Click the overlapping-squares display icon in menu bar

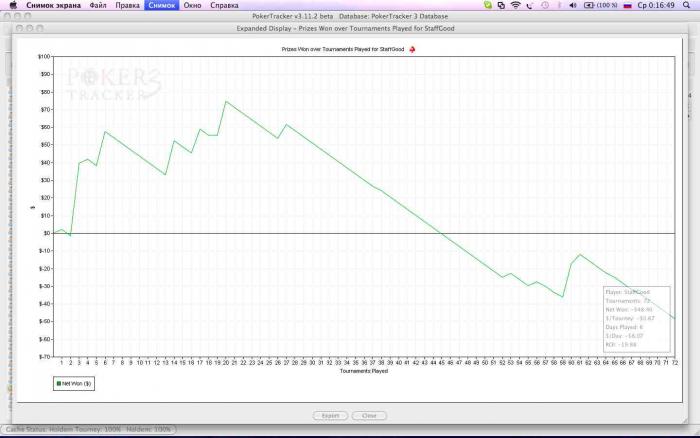(x=501, y=5)
